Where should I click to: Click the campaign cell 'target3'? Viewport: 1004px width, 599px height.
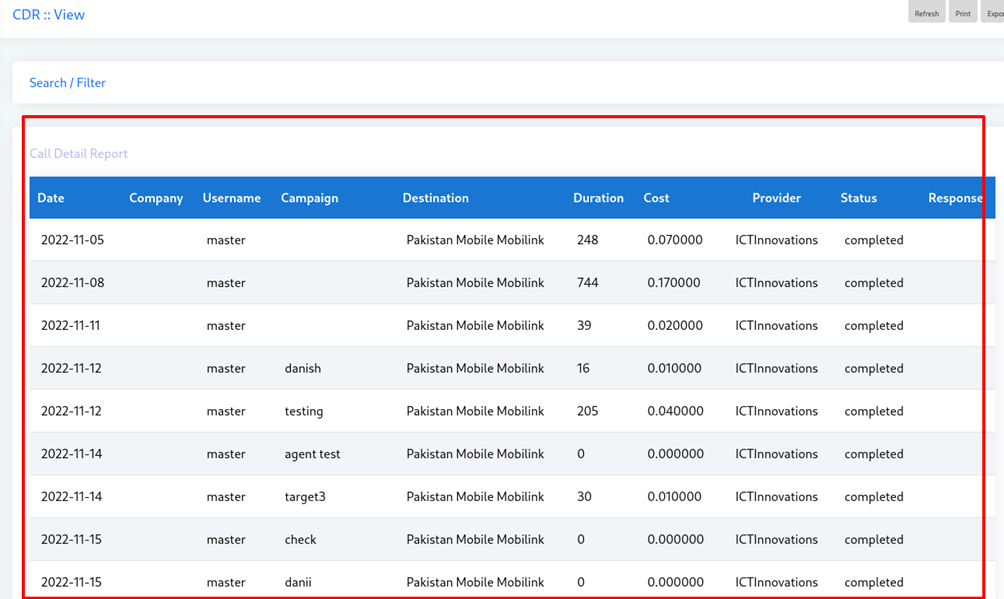tap(305, 496)
